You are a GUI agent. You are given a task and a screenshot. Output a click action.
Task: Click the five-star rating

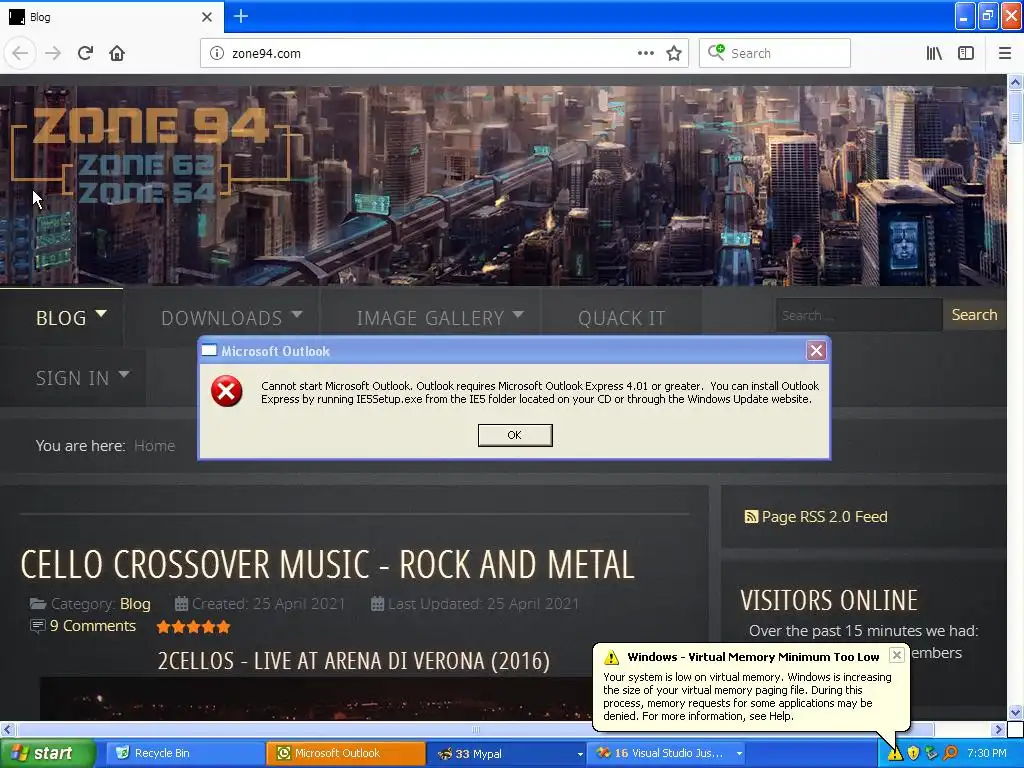[x=193, y=627]
